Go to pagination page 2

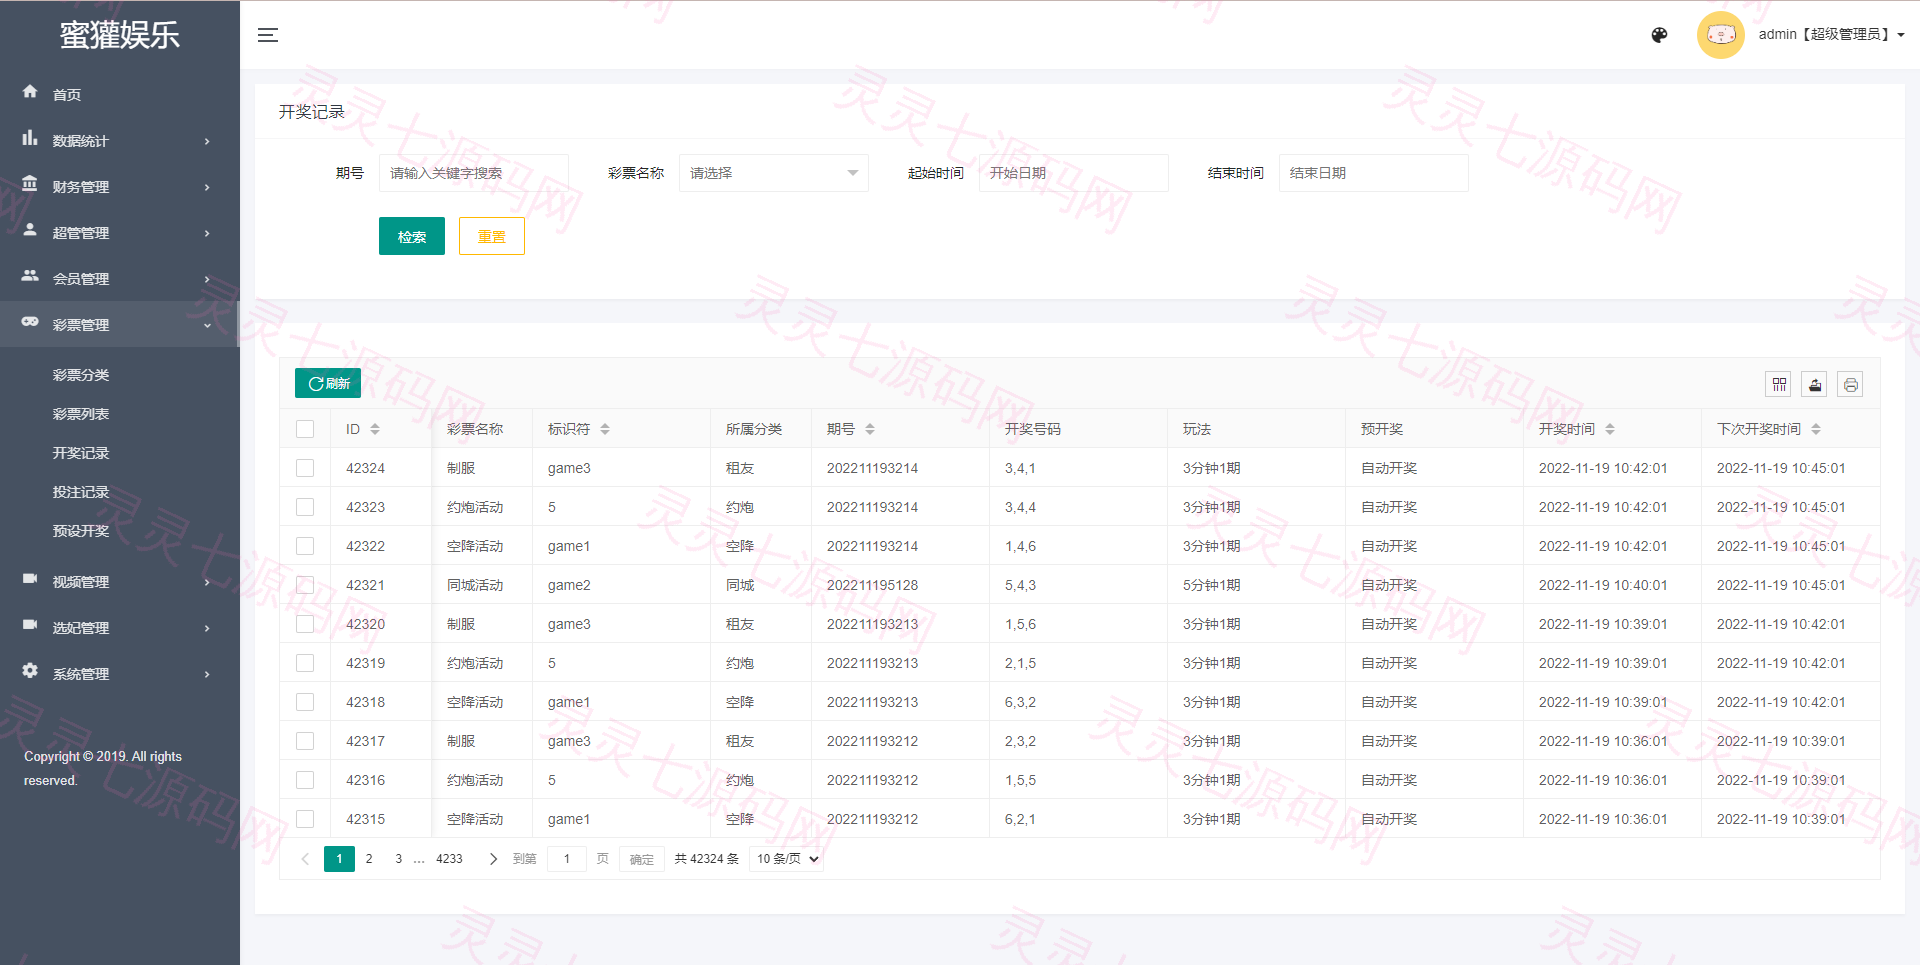369,859
